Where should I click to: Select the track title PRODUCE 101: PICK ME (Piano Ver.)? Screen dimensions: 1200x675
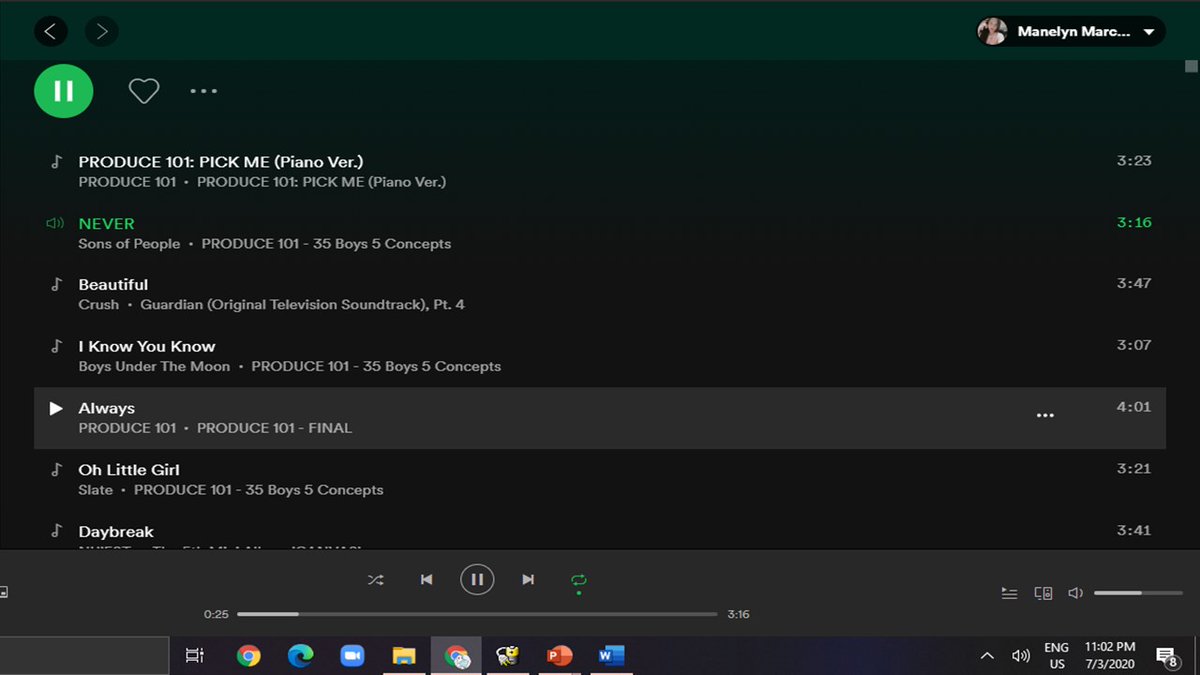[x=221, y=162]
